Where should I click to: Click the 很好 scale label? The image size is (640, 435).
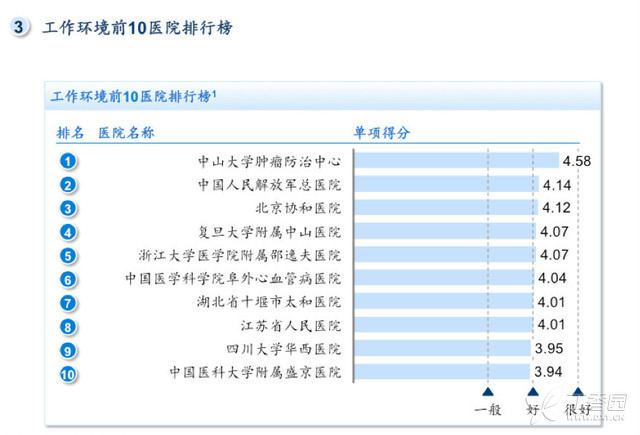click(x=578, y=409)
